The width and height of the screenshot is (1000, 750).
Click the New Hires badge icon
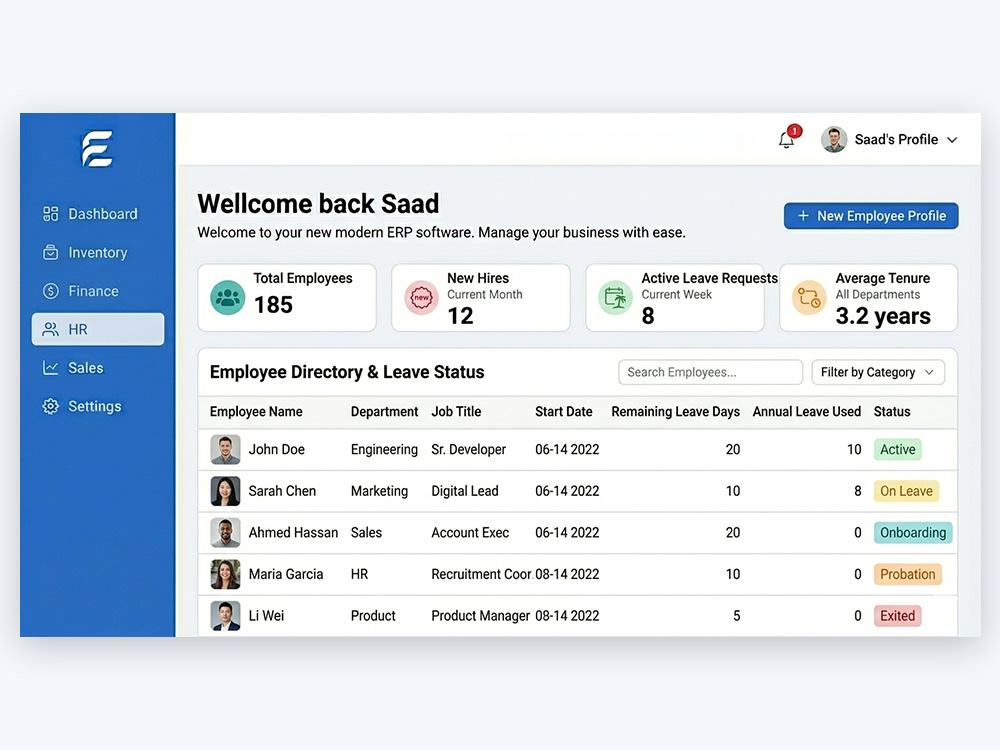(x=422, y=297)
